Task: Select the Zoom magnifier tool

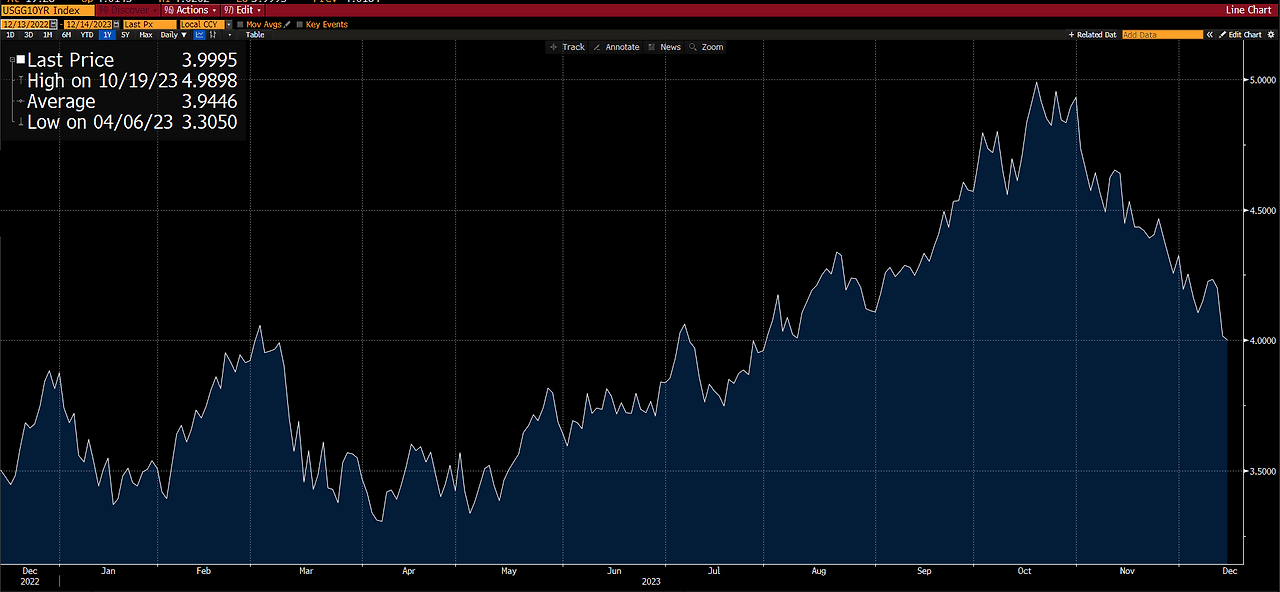Action: tap(705, 46)
